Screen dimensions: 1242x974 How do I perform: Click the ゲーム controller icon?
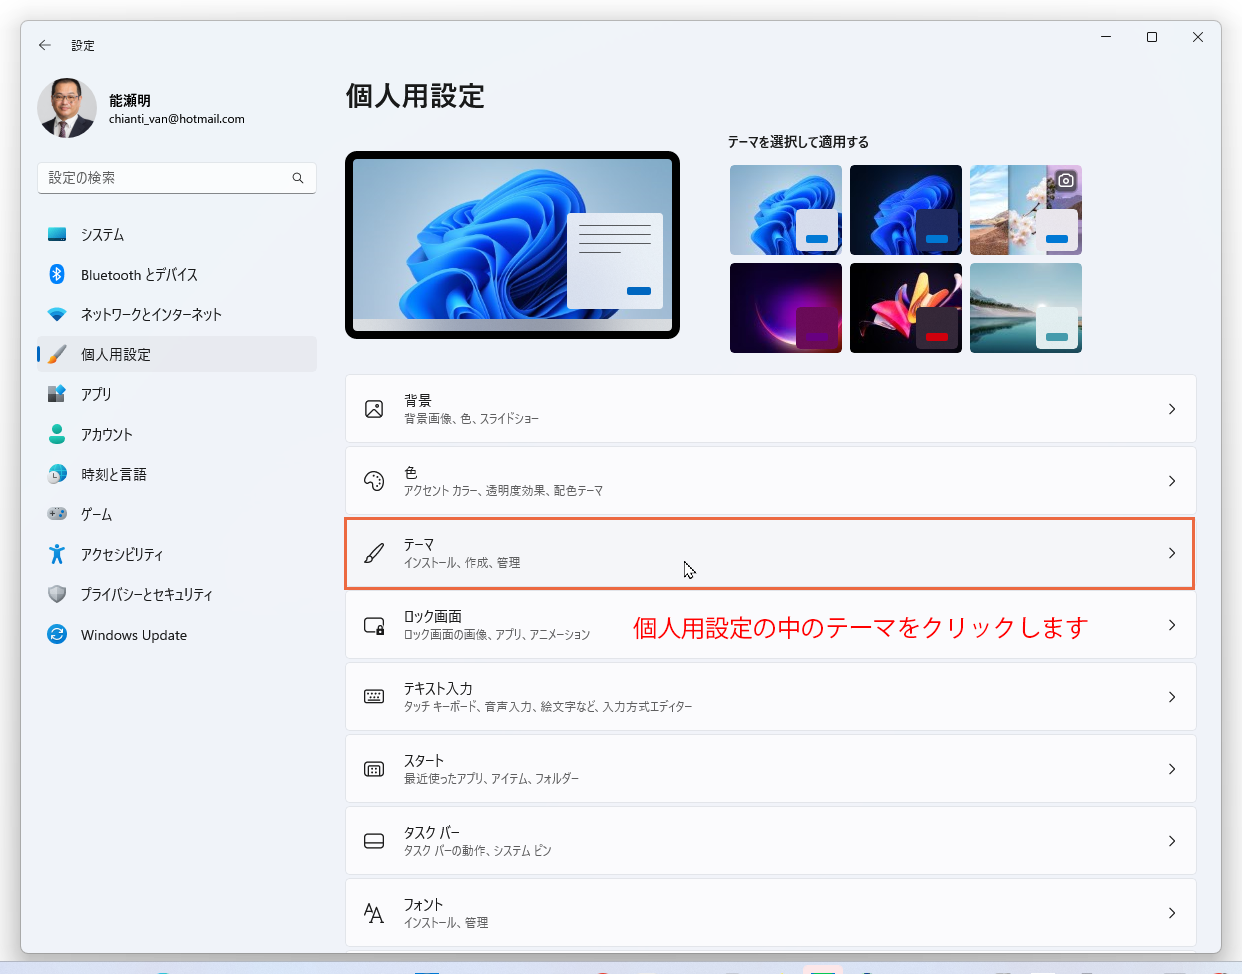[x=57, y=514]
